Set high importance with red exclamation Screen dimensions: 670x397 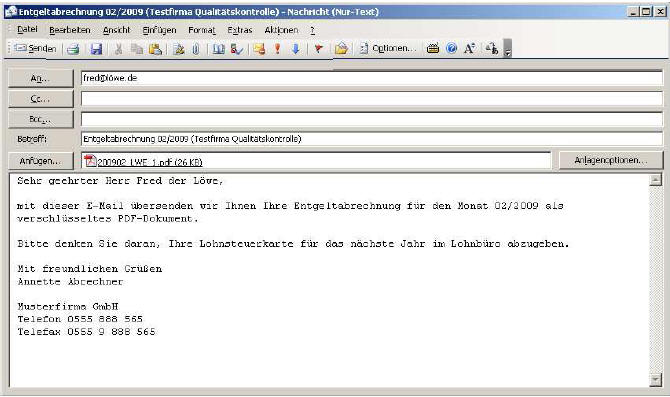(x=277, y=49)
